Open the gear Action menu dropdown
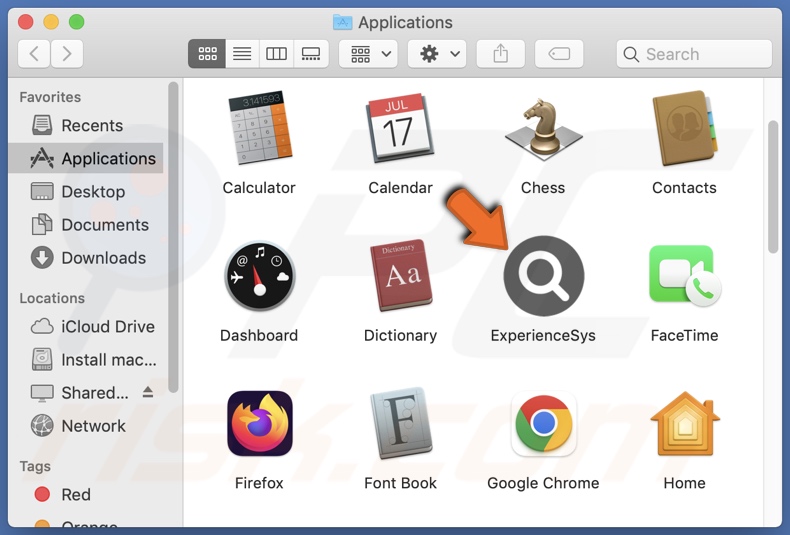The height and width of the screenshot is (535, 790). point(437,53)
